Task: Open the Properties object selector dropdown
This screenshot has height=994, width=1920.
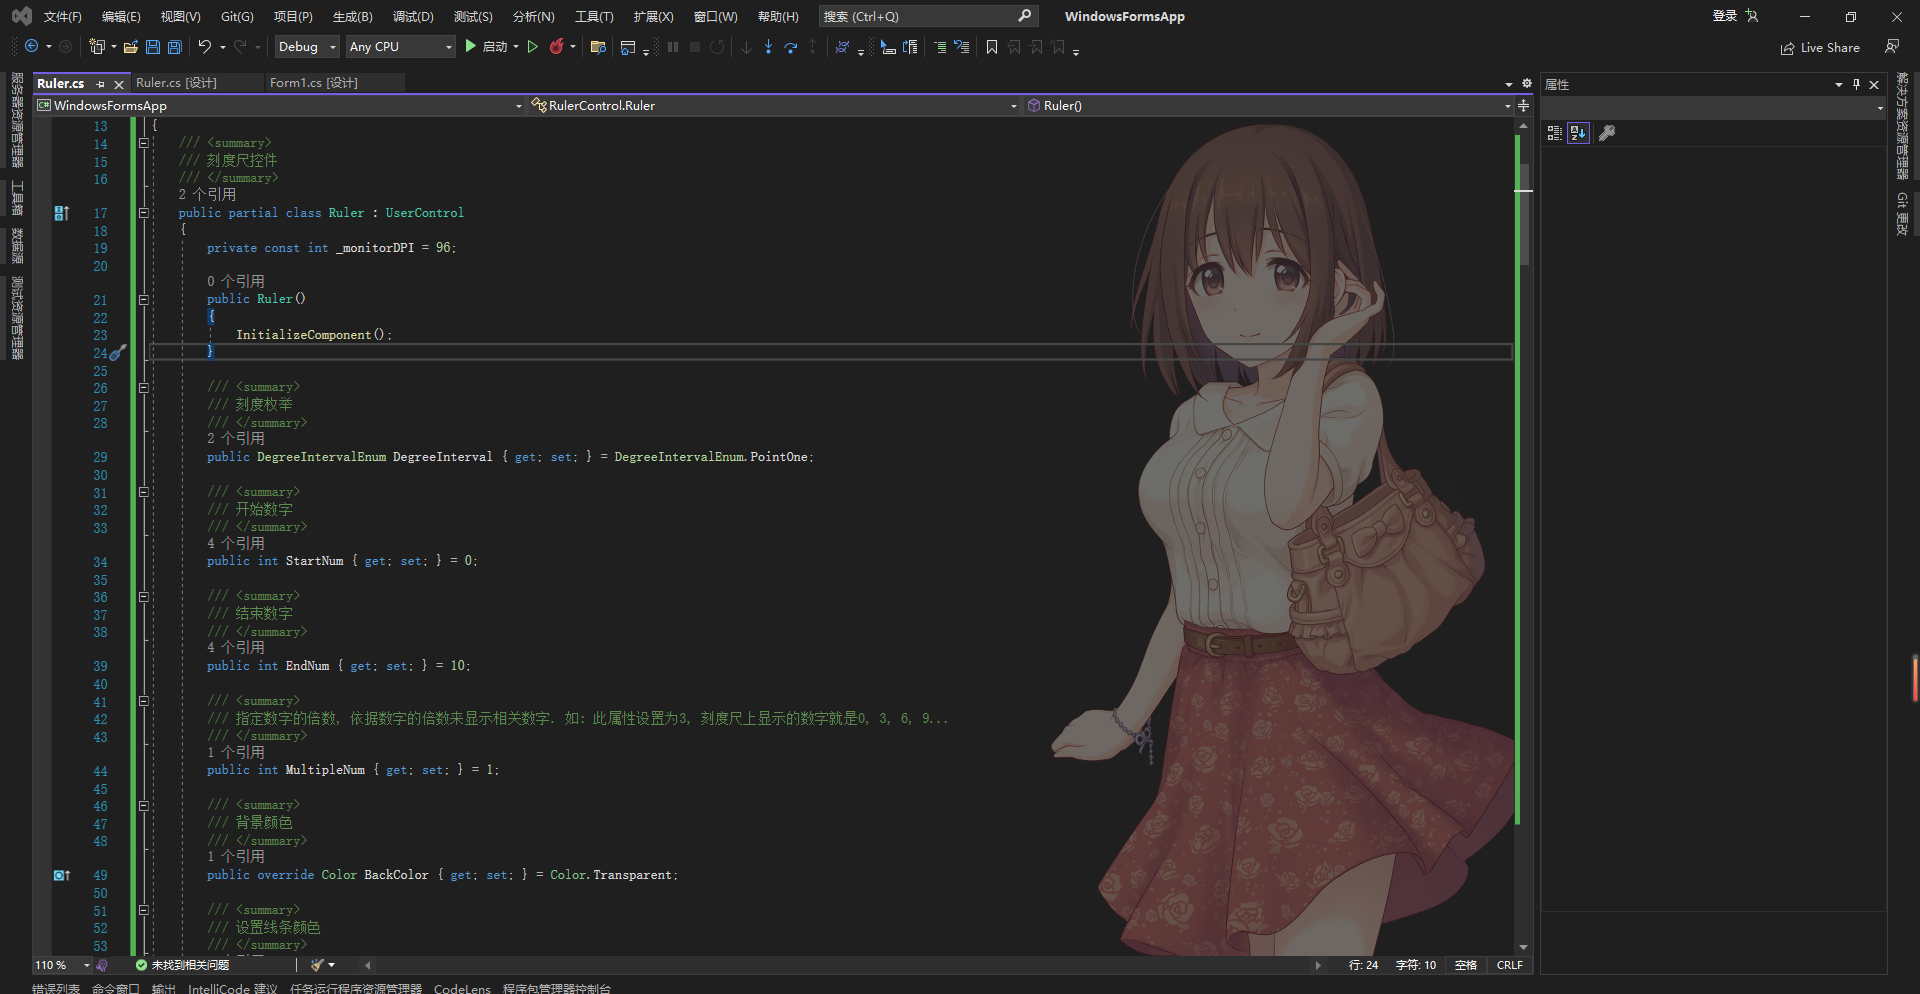Action: pos(1714,107)
